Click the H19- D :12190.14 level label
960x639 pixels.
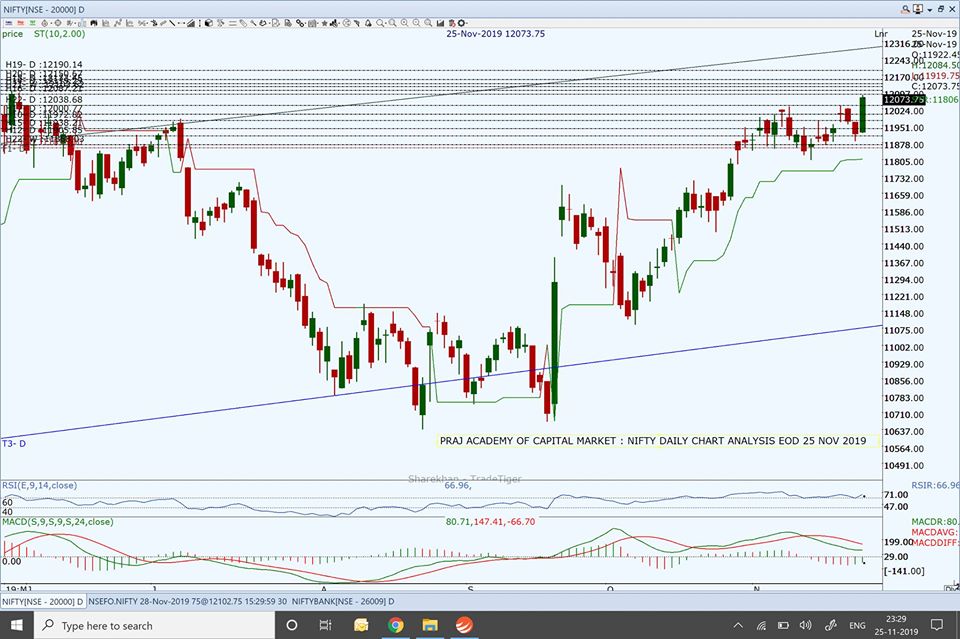point(44,64)
